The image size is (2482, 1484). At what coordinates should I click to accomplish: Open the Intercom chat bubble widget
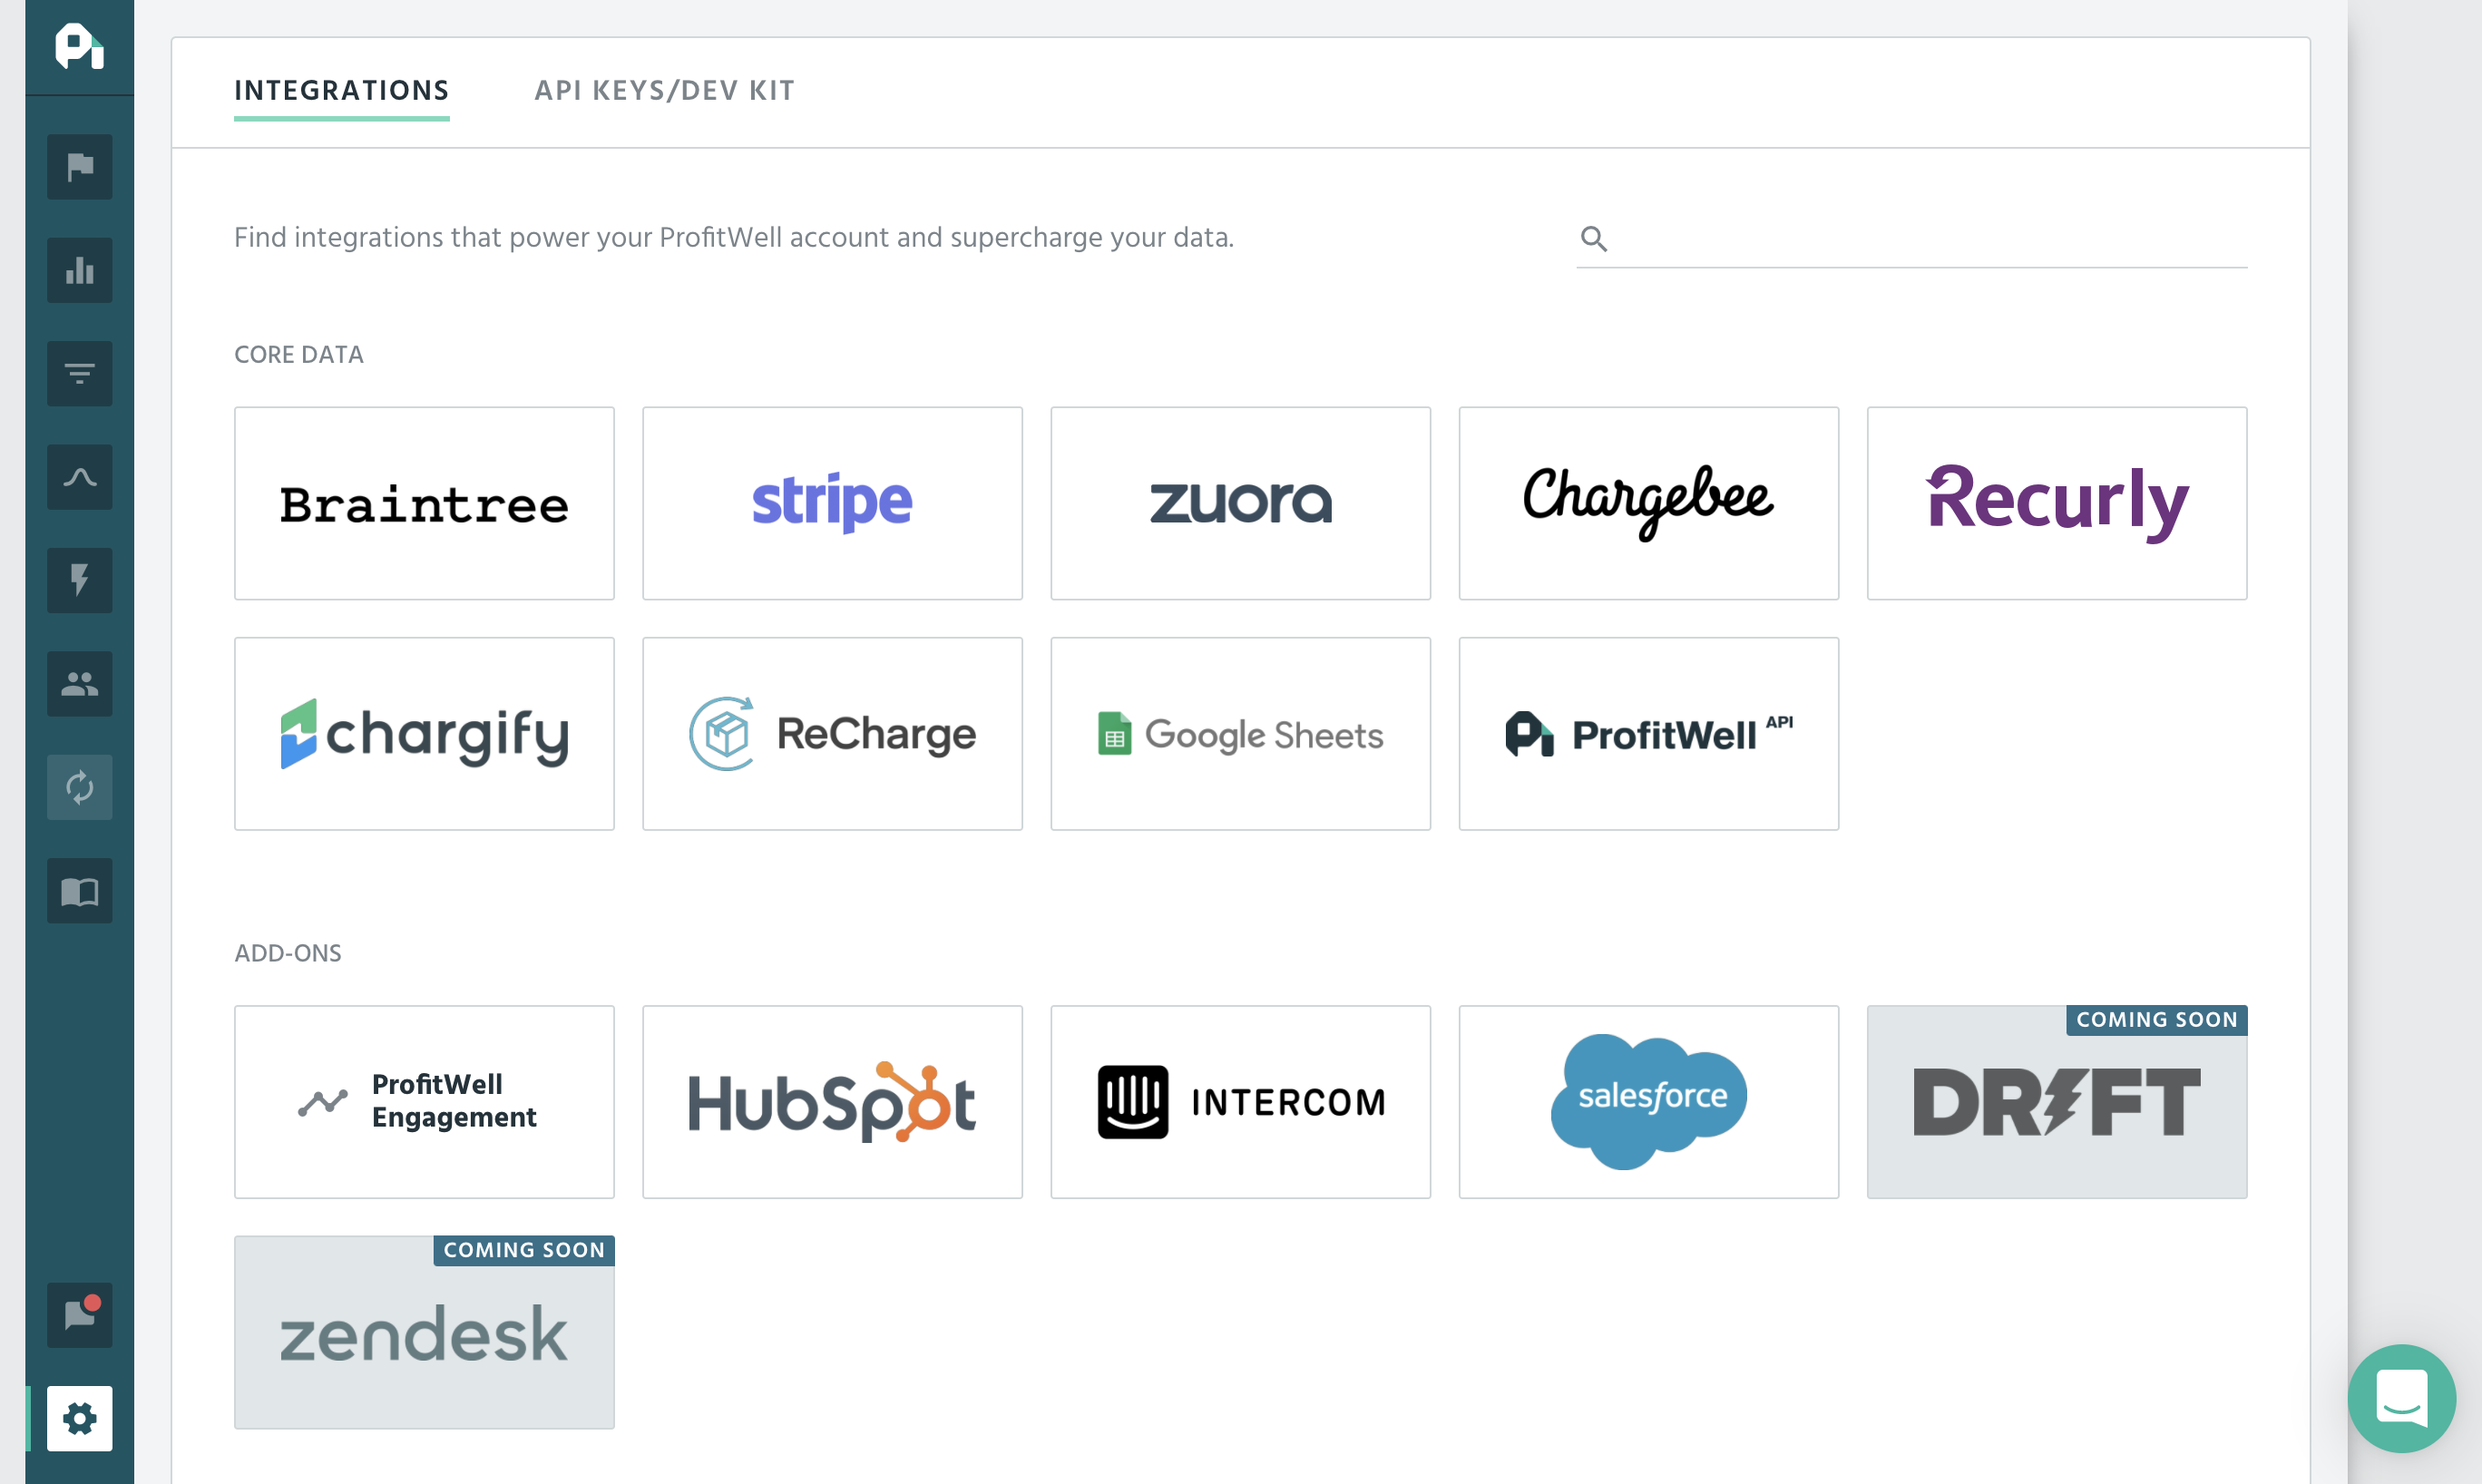pos(2402,1398)
